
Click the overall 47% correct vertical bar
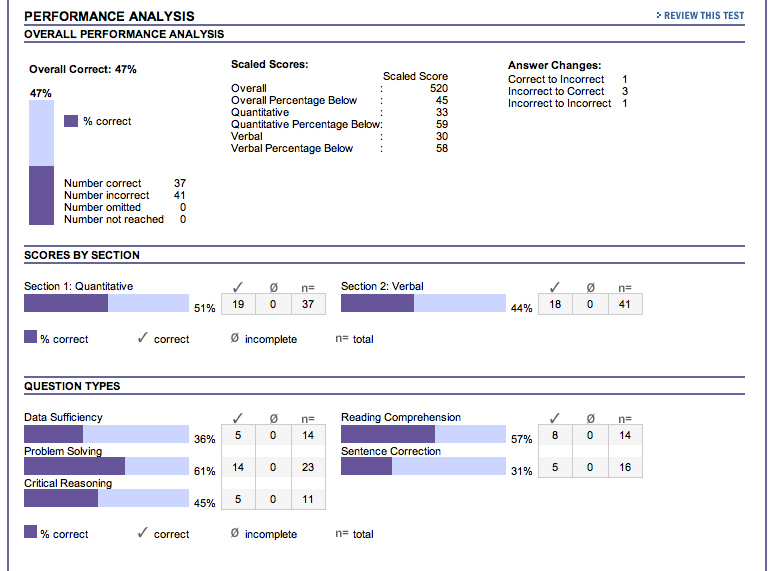click(41, 162)
